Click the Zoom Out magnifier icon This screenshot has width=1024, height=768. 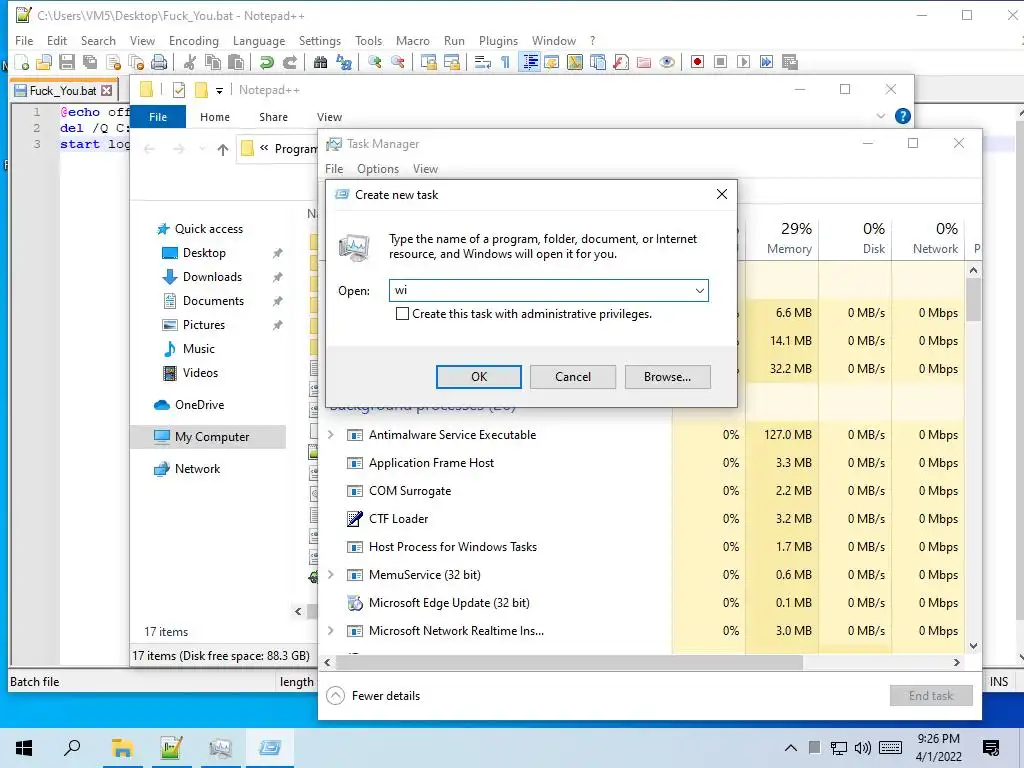tap(398, 62)
